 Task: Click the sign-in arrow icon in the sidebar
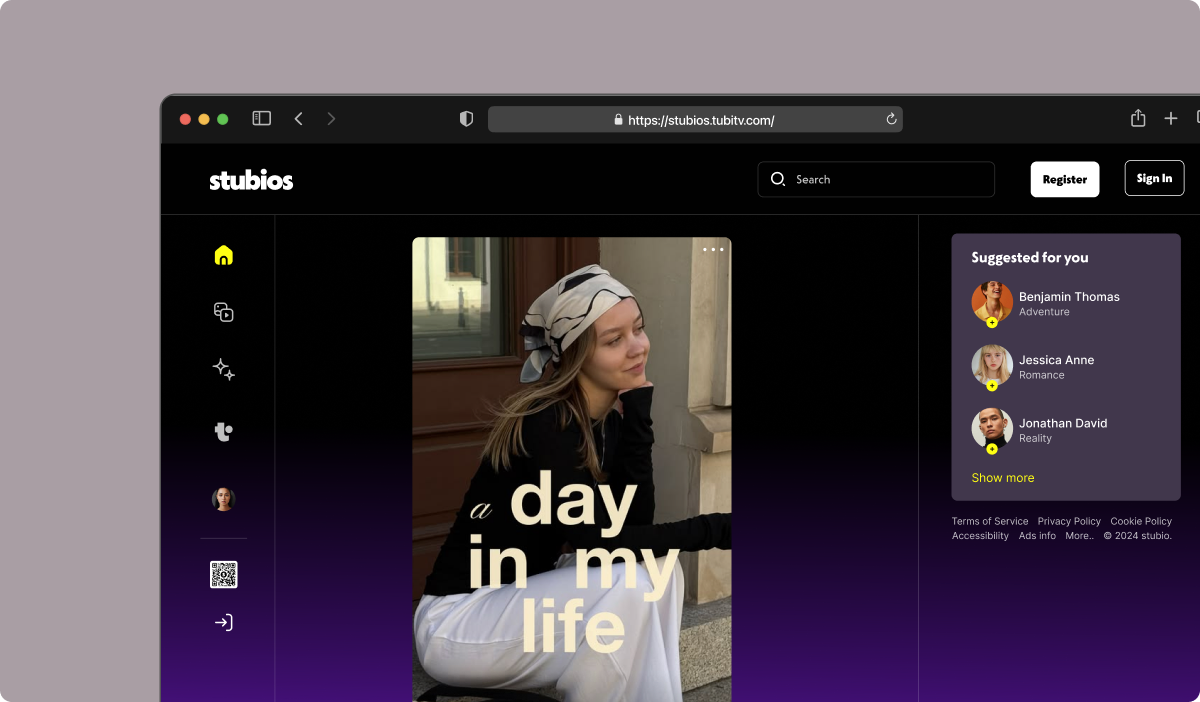[223, 623]
